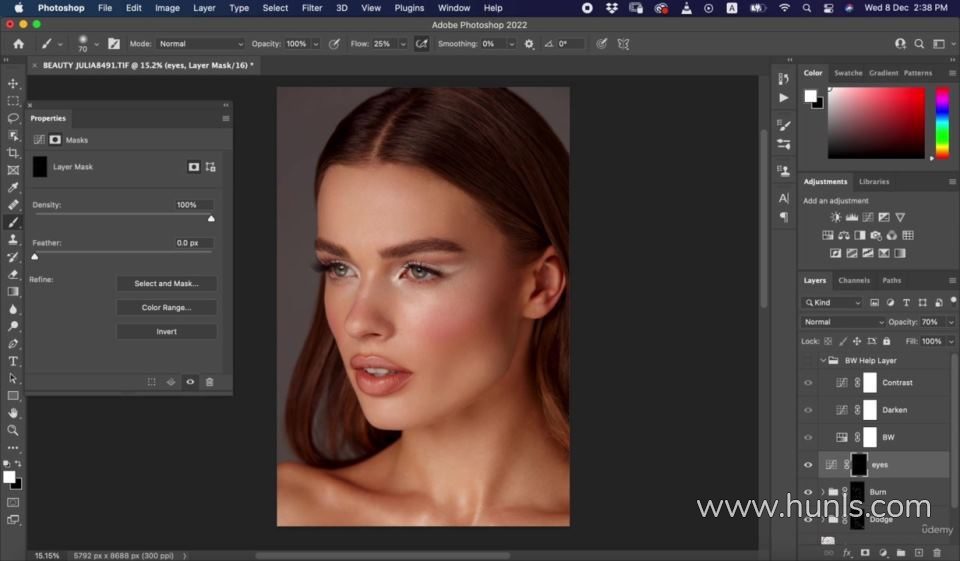This screenshot has height=561, width=960.
Task: Click the vertical hue spectrum slider
Action: pyautogui.click(x=941, y=122)
